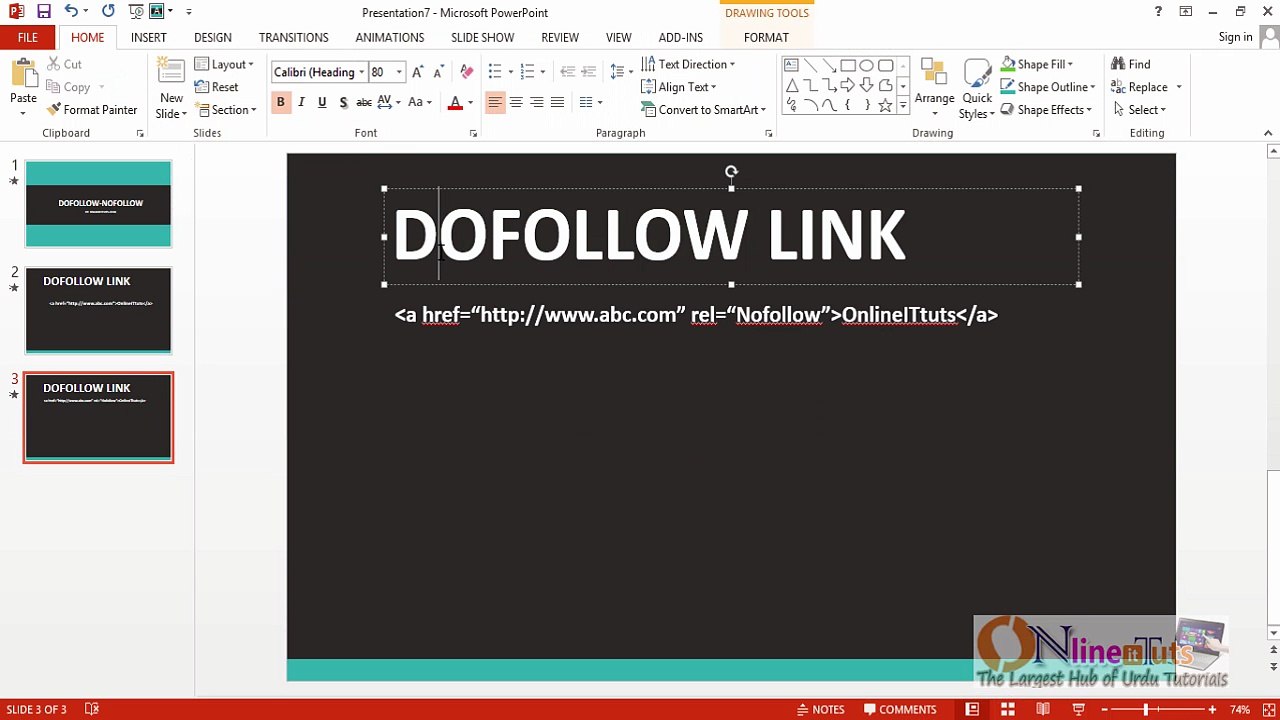This screenshot has height=720, width=1280.
Task: Open the font size dropdown
Action: pyautogui.click(x=399, y=72)
